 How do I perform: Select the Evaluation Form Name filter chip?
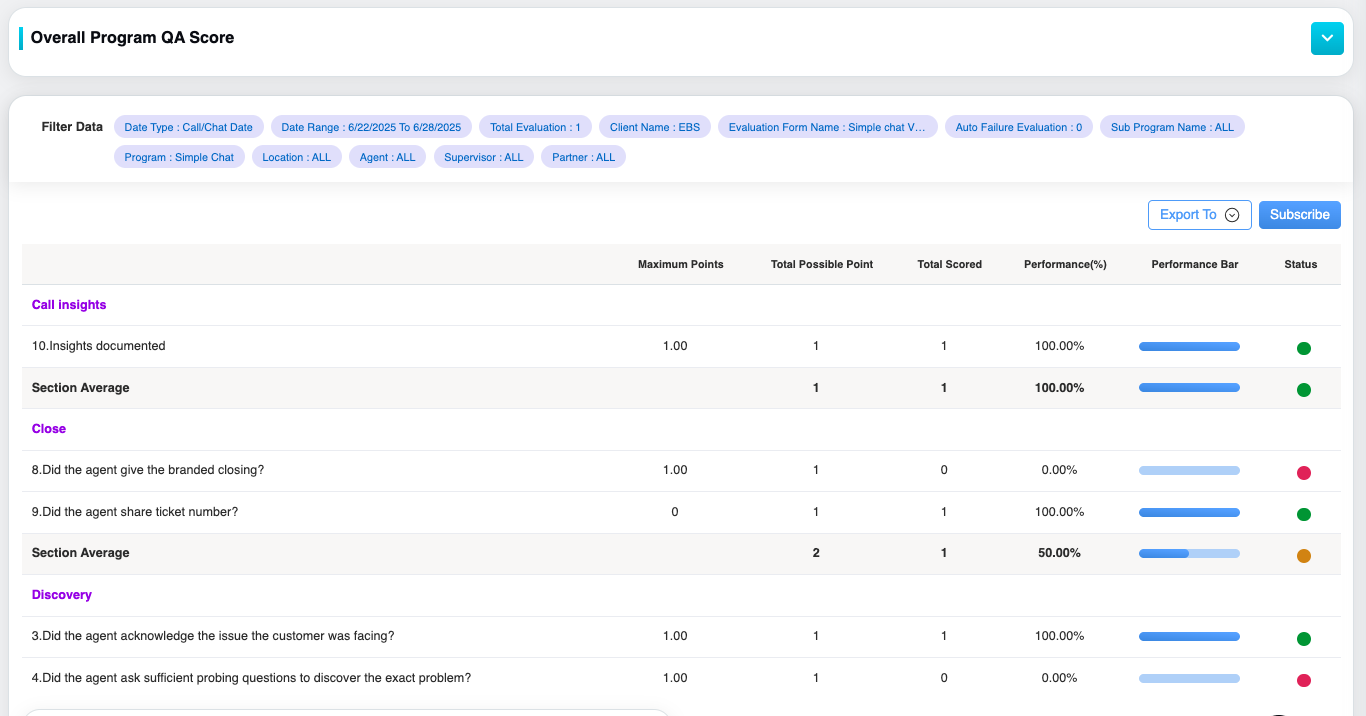pos(827,127)
